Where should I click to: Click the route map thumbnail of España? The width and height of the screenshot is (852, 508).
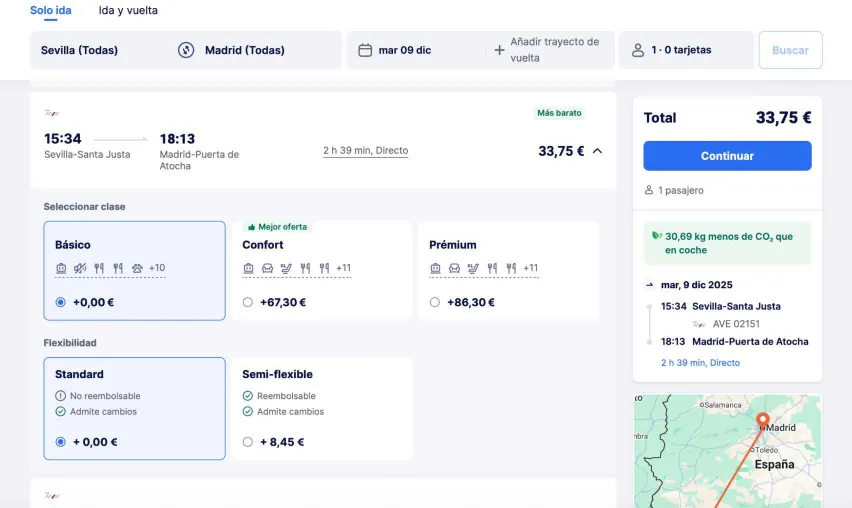727,450
